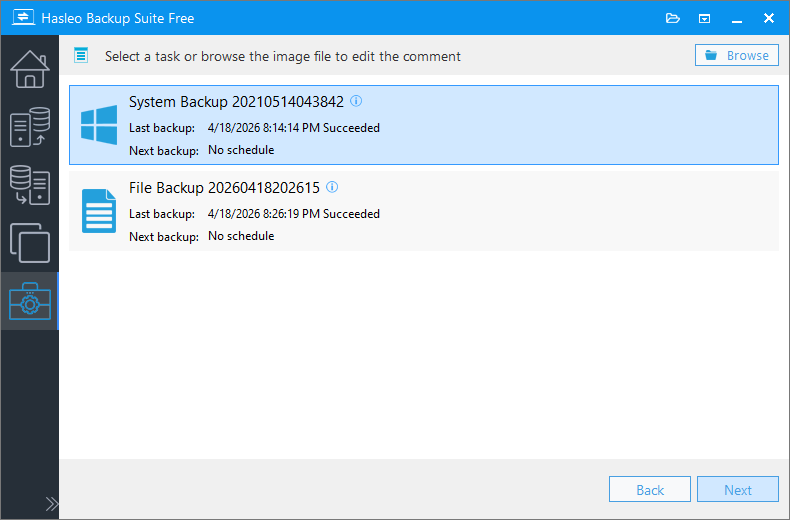Click the Browse button

pyautogui.click(x=737, y=55)
